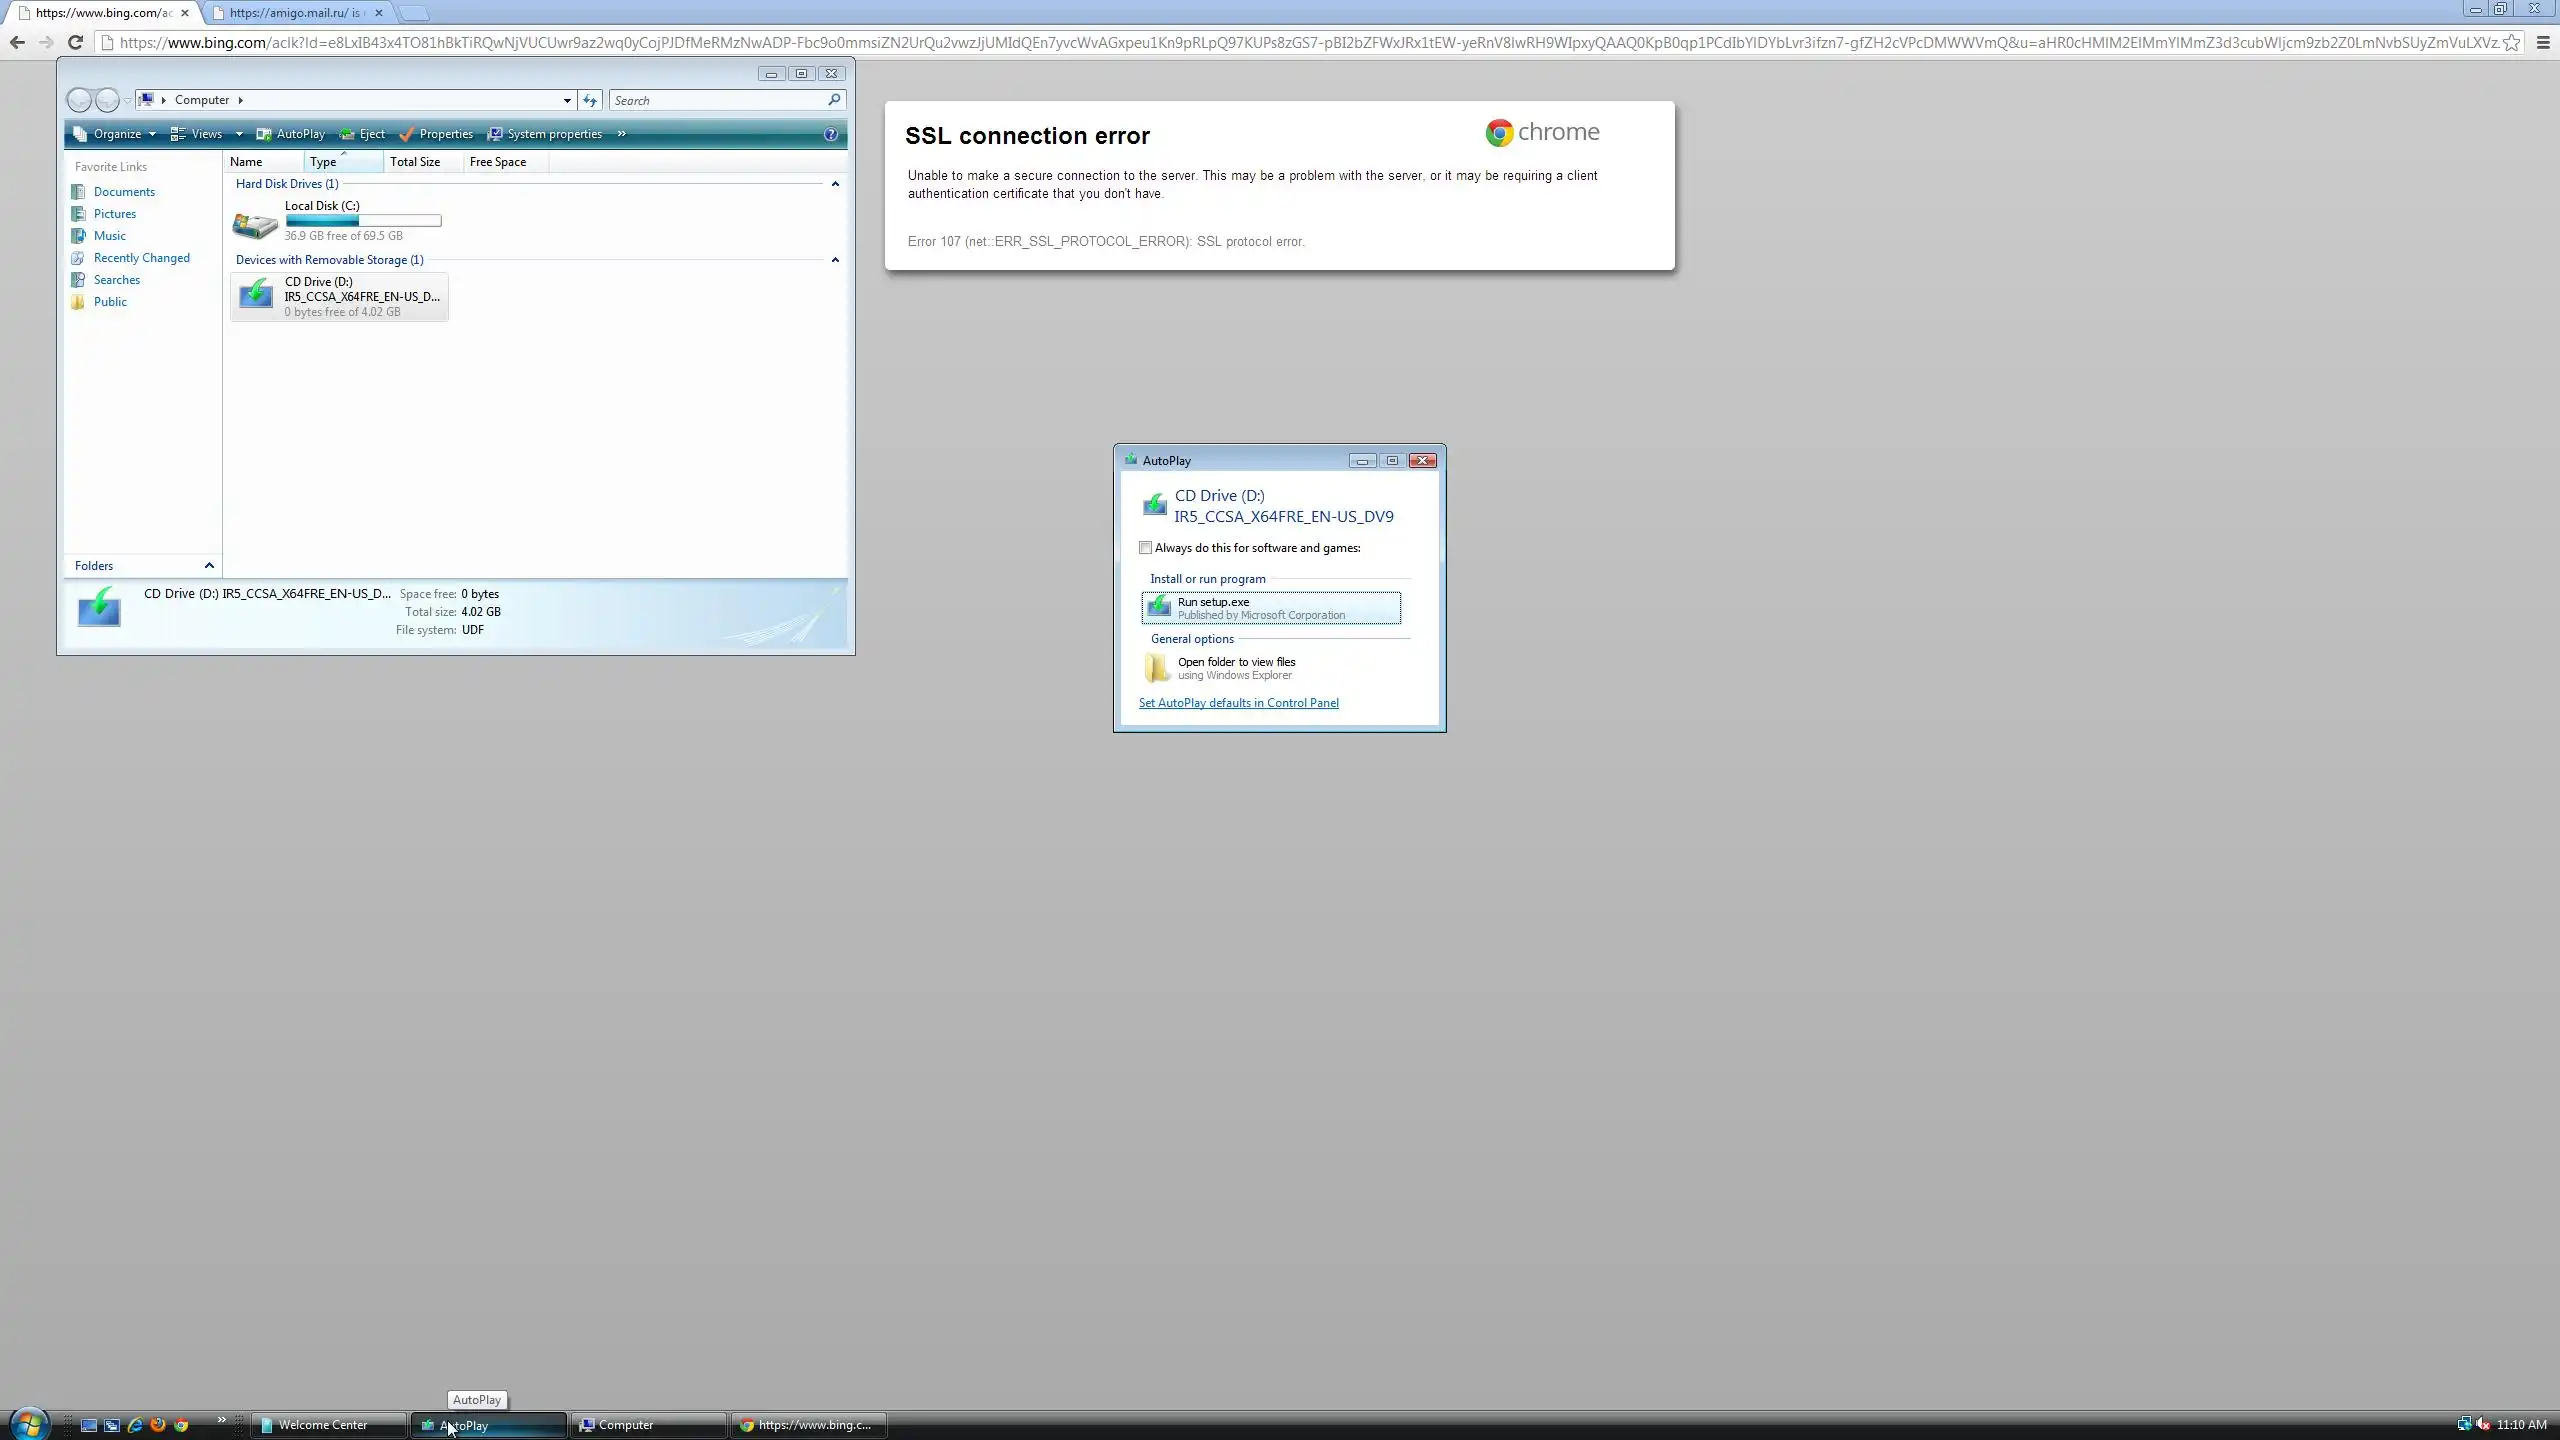Image resolution: width=2560 pixels, height=1440 pixels.
Task: Click the Run setup.exe option
Action: point(1271,608)
